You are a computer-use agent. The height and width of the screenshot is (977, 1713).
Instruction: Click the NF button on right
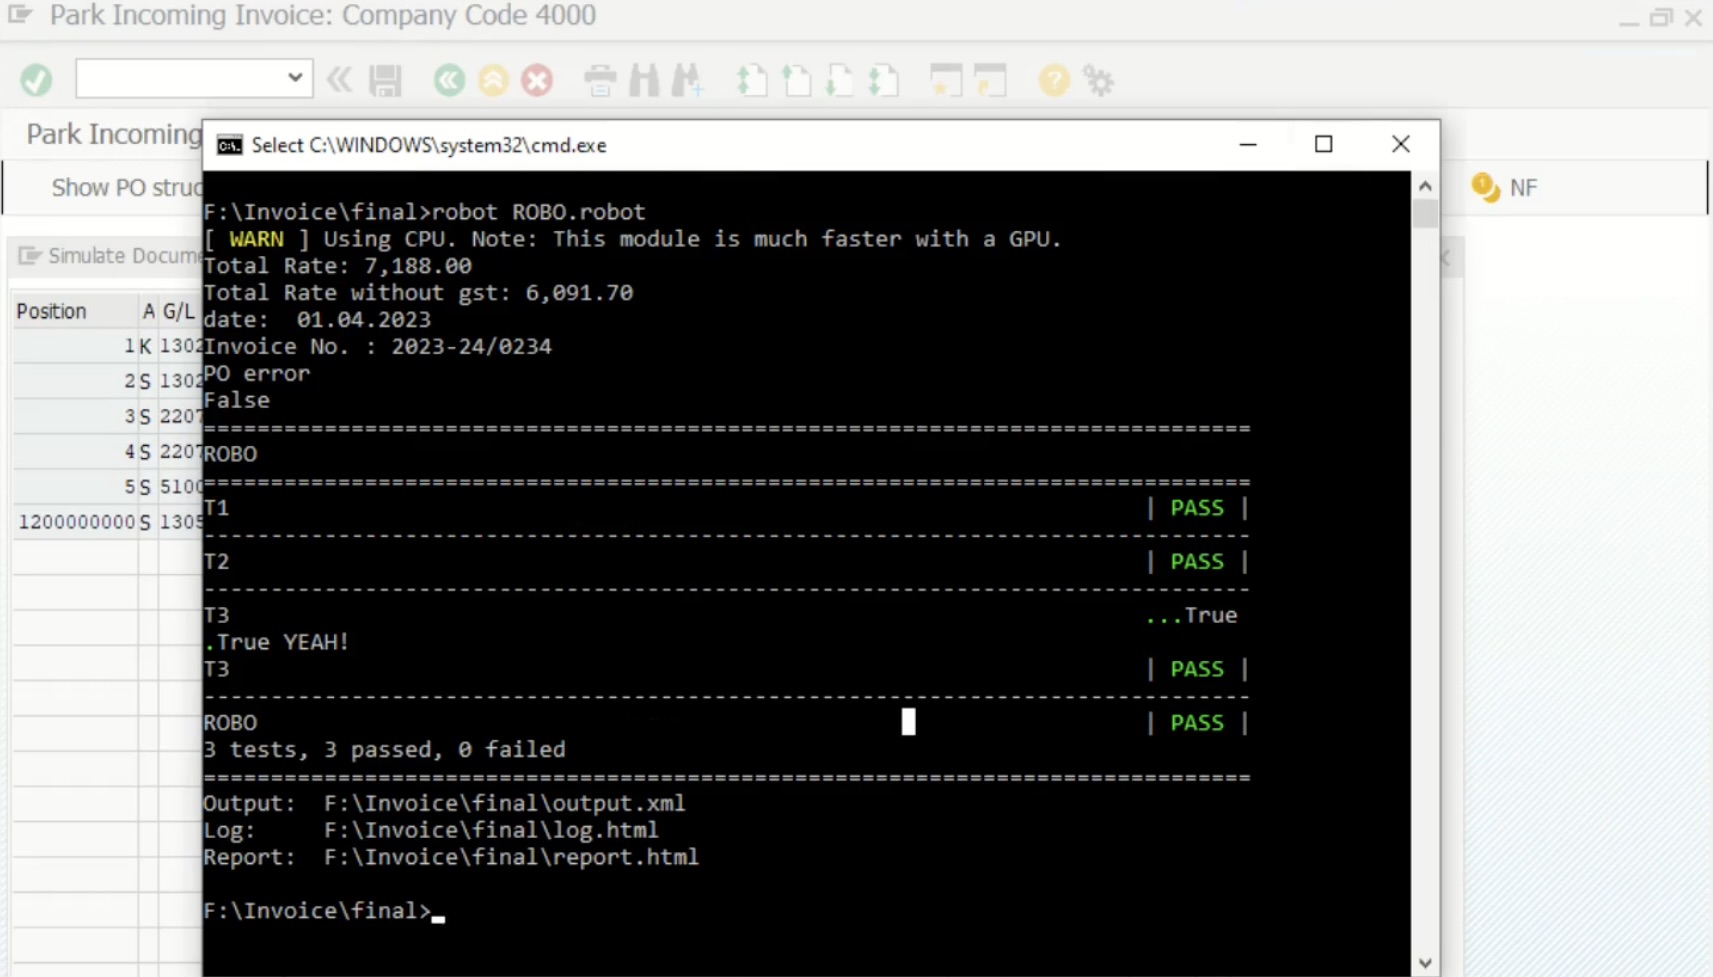point(1506,188)
